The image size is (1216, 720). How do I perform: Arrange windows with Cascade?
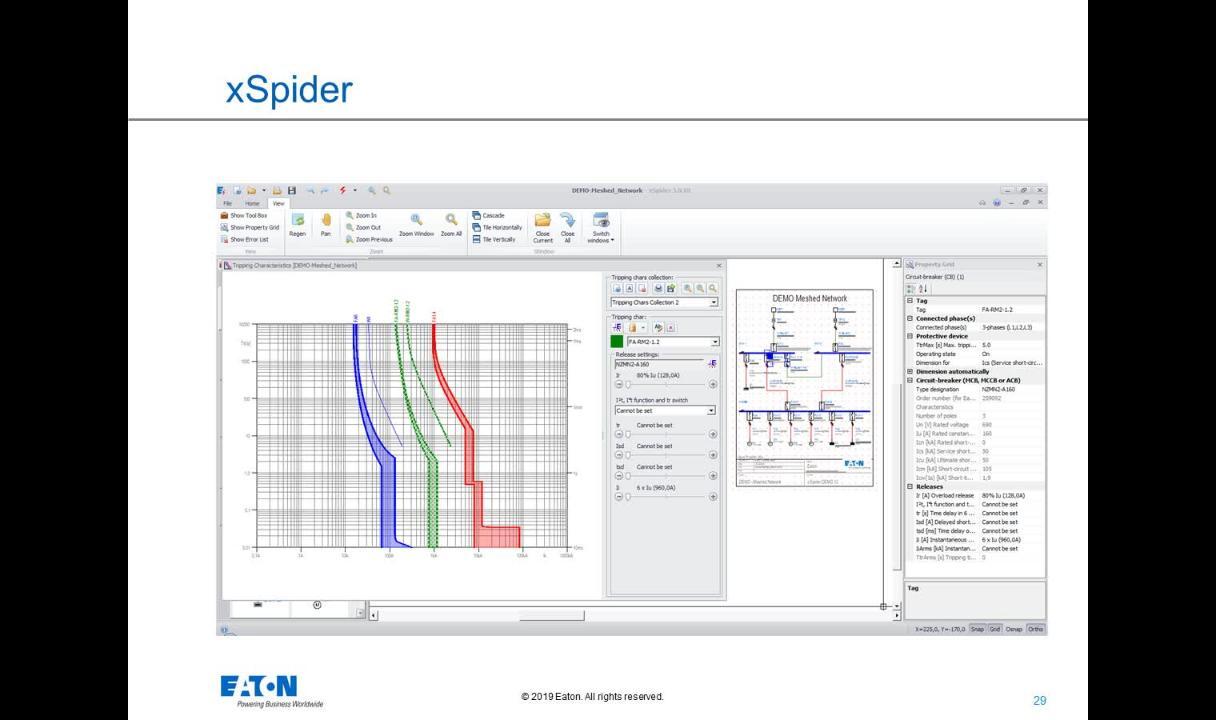488,215
